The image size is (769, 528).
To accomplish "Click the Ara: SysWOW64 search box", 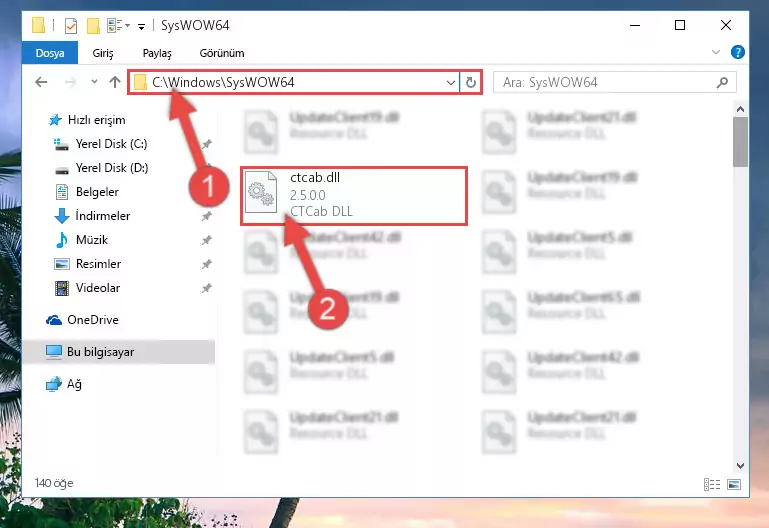I will [614, 82].
